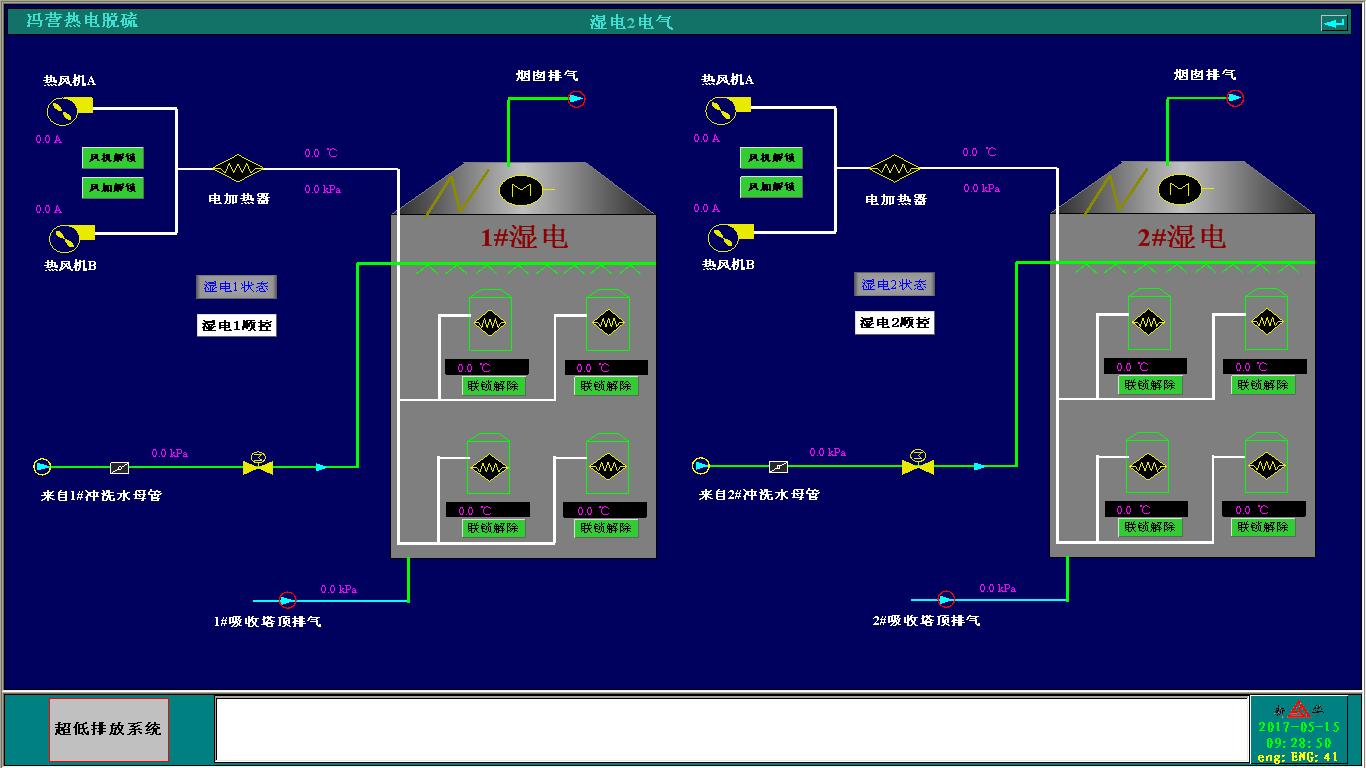The width and height of the screenshot is (1366, 768).
Task: Toggle 风机解锁 for unit 1 fans
Action: coord(112,158)
